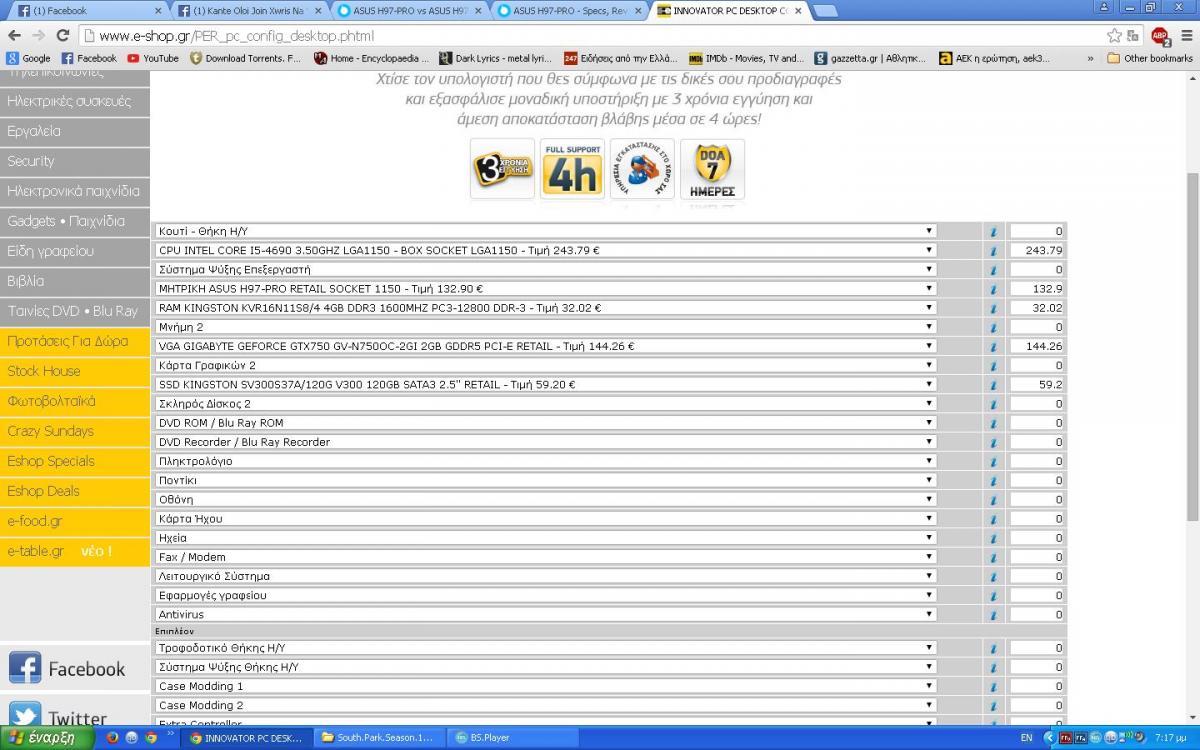This screenshot has height=750, width=1200.
Task: Click the DOA 7 ΗΜΕΡΕΣ badge
Action: pyautogui.click(x=712, y=168)
